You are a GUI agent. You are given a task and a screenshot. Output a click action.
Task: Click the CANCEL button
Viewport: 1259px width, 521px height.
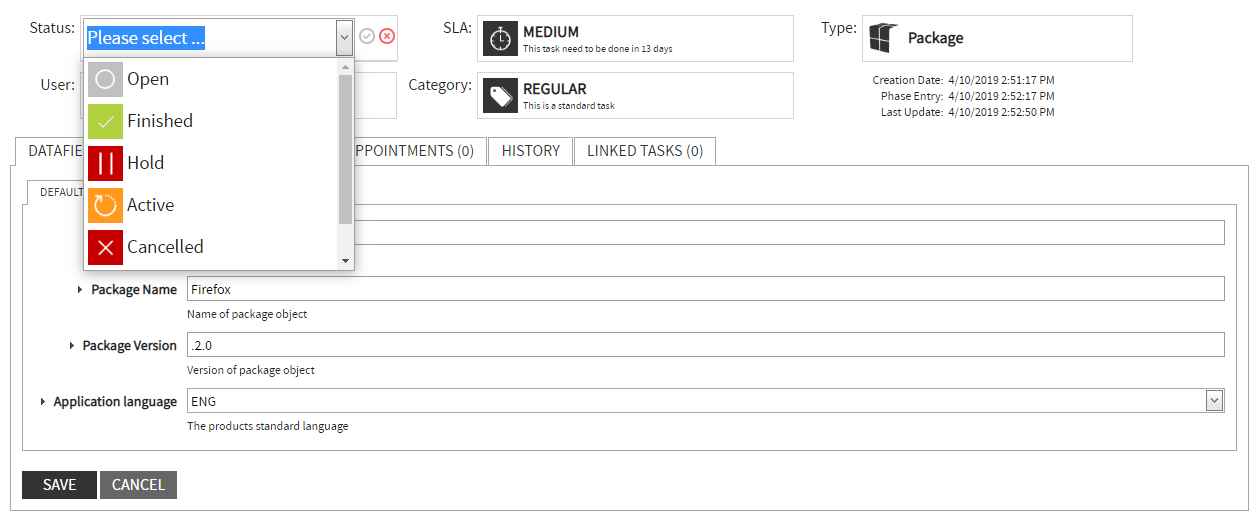point(138,485)
